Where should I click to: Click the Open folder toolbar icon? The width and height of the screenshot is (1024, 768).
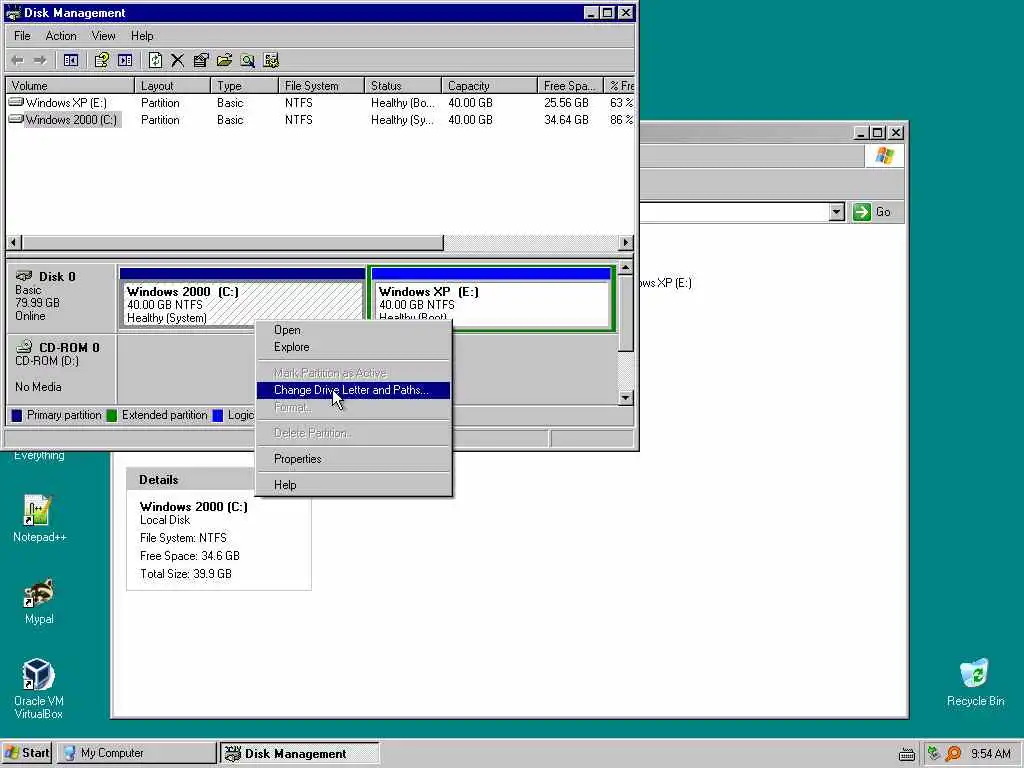[x=224, y=61]
